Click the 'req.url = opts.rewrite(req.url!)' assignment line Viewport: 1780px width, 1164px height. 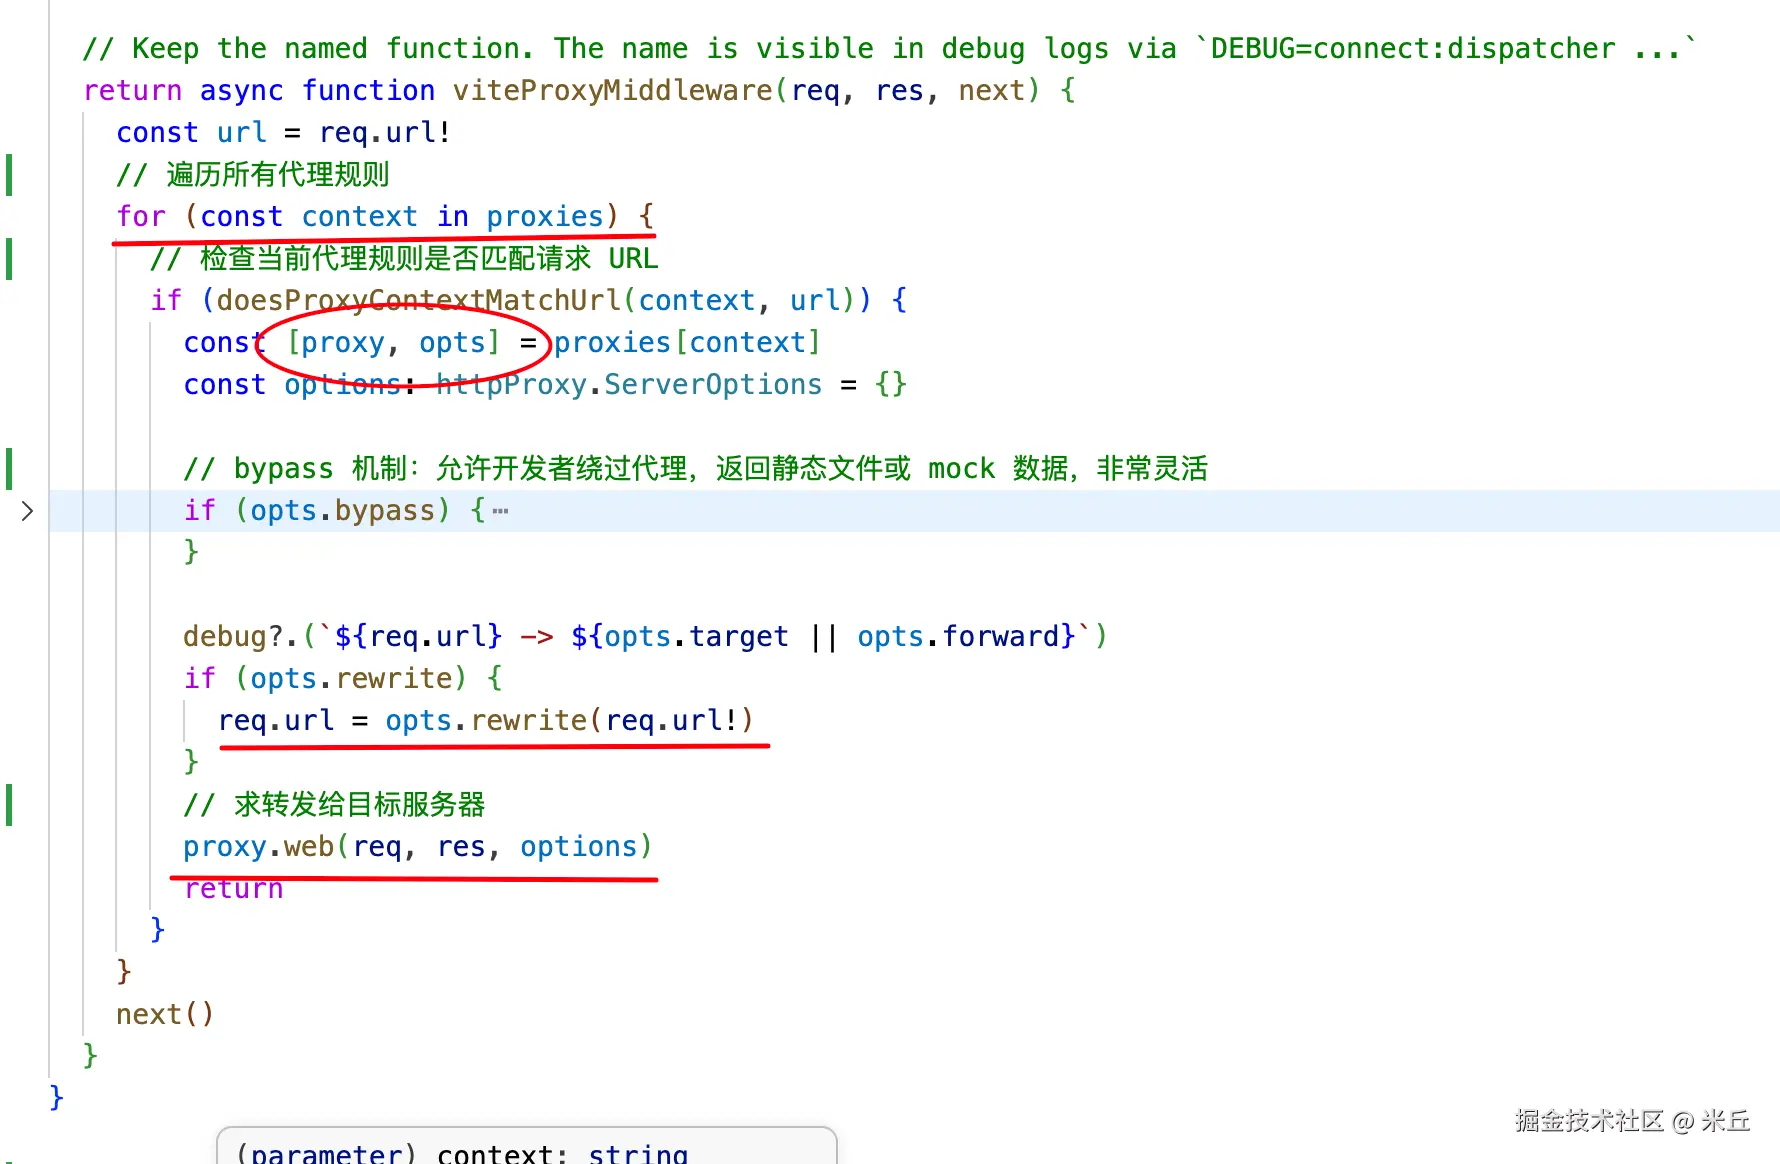pos(485,721)
